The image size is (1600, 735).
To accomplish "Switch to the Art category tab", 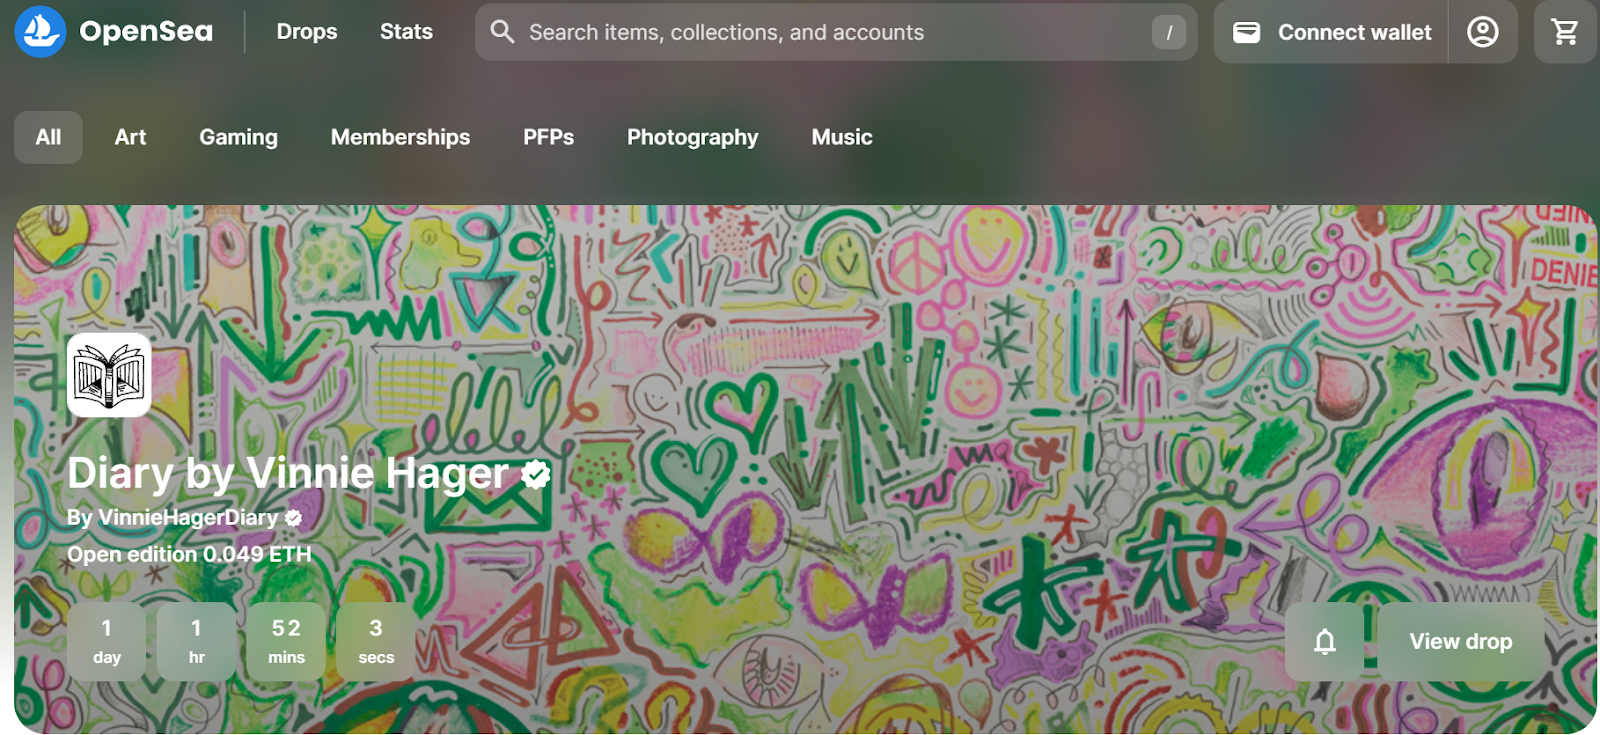I will [x=130, y=137].
